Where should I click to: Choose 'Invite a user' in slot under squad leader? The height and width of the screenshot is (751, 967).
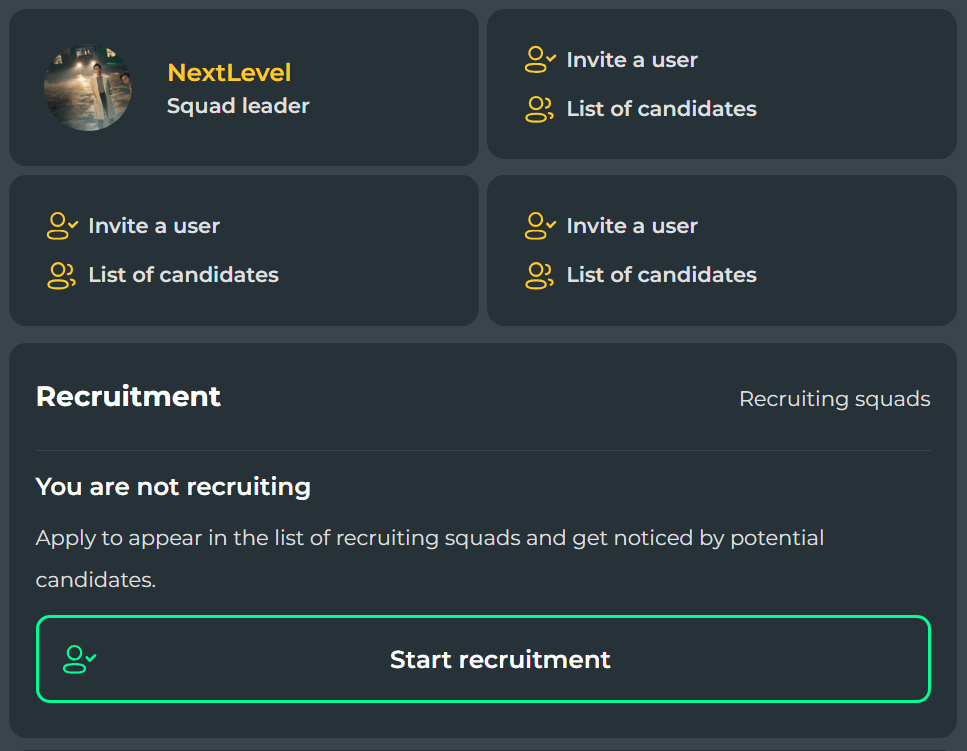tap(154, 226)
